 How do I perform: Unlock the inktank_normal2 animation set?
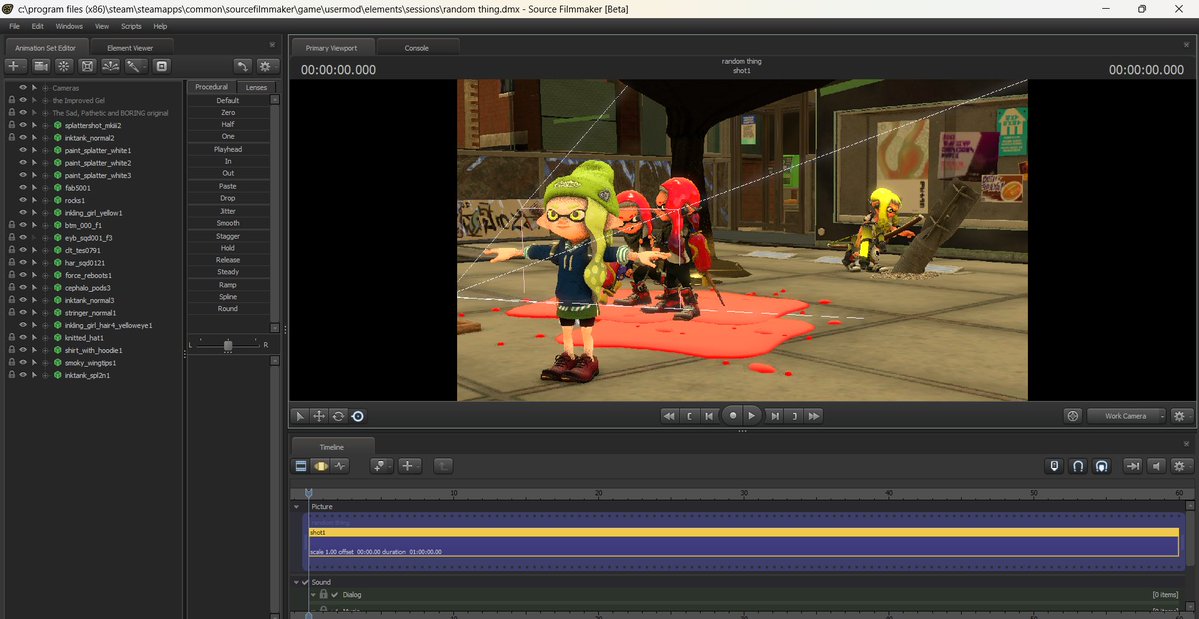[11, 138]
